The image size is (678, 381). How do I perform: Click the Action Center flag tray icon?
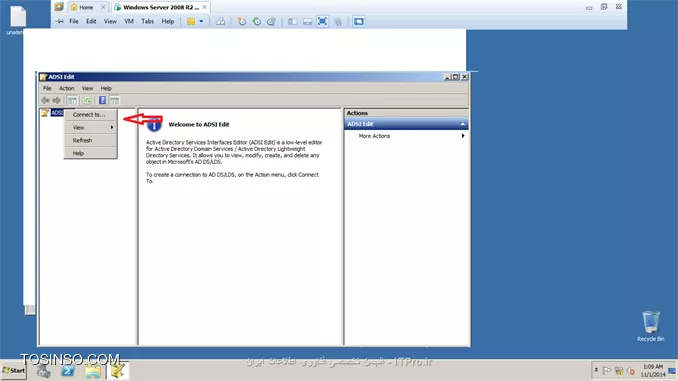[607, 371]
